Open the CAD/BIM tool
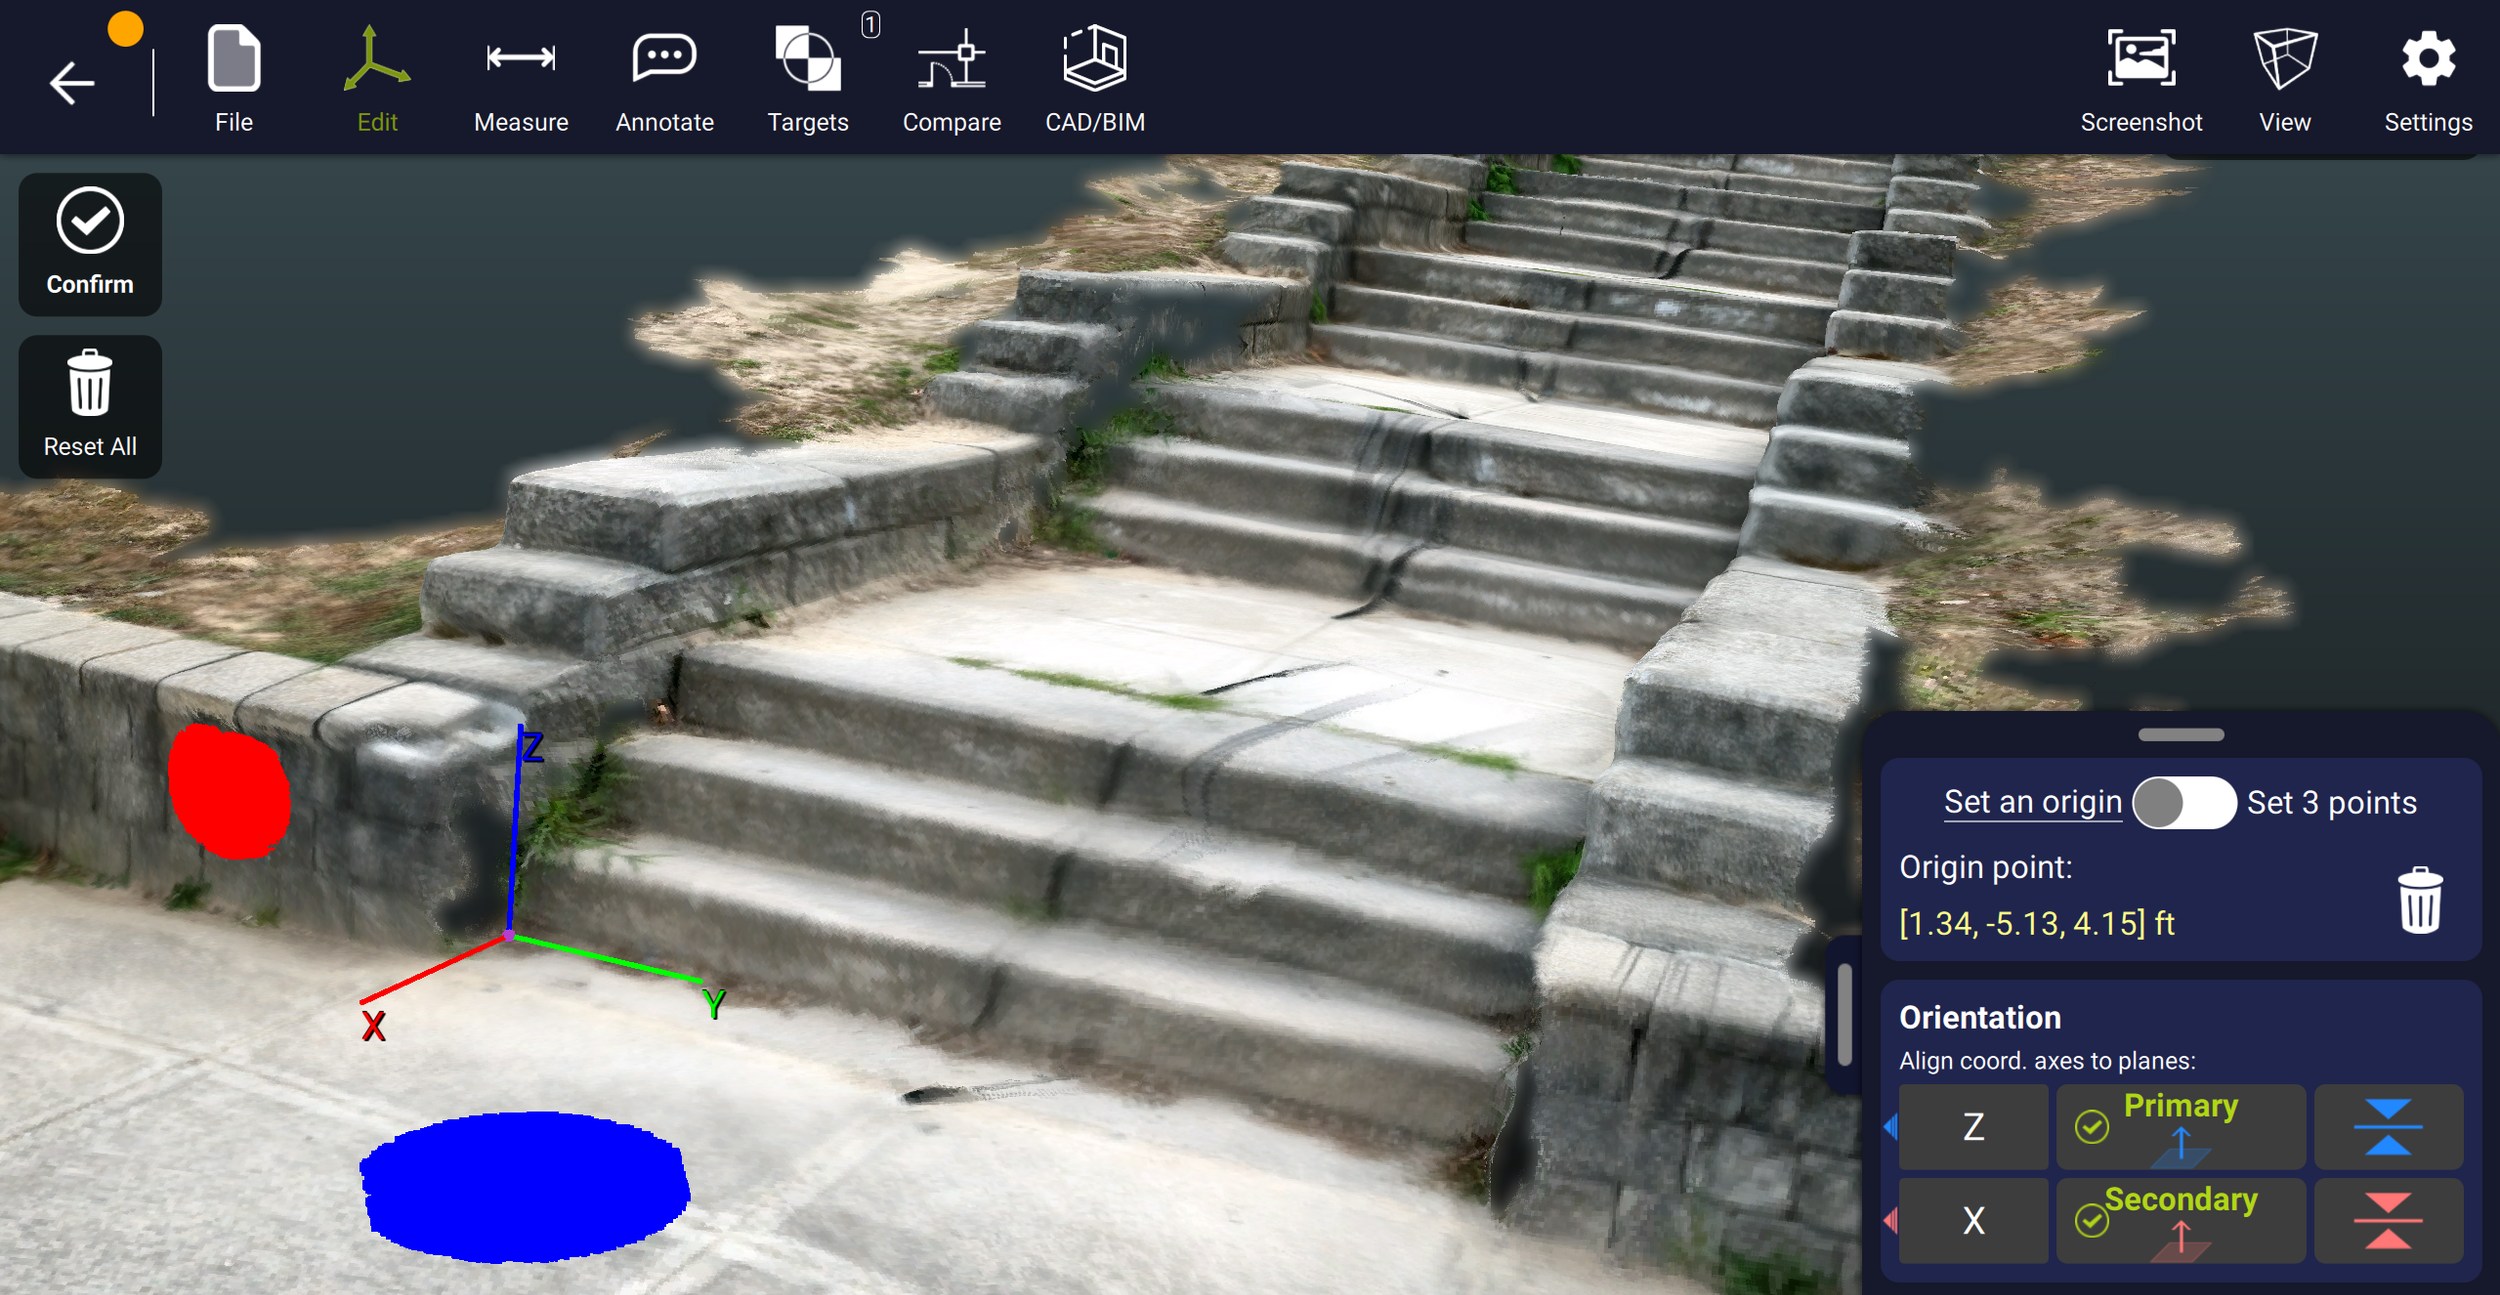2500x1295 pixels. pyautogui.click(x=1095, y=78)
